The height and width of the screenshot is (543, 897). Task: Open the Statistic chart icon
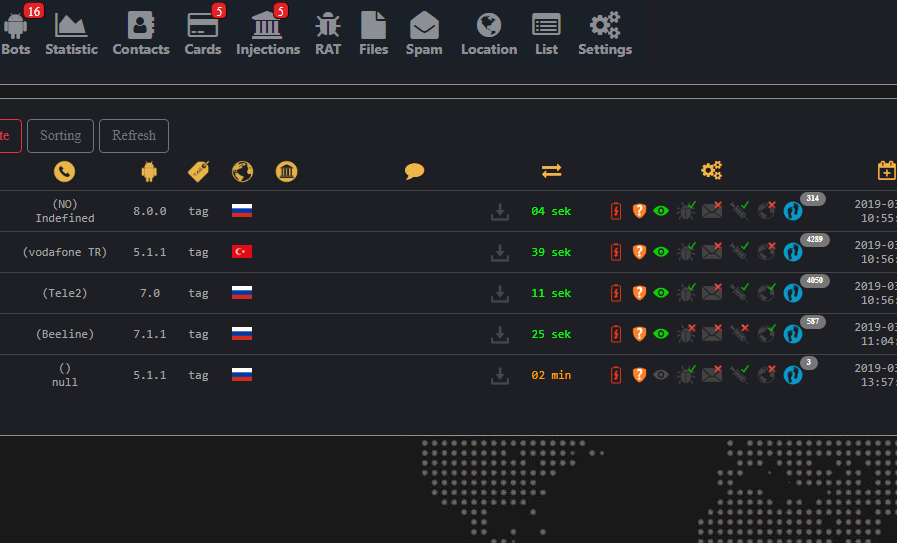click(71, 25)
